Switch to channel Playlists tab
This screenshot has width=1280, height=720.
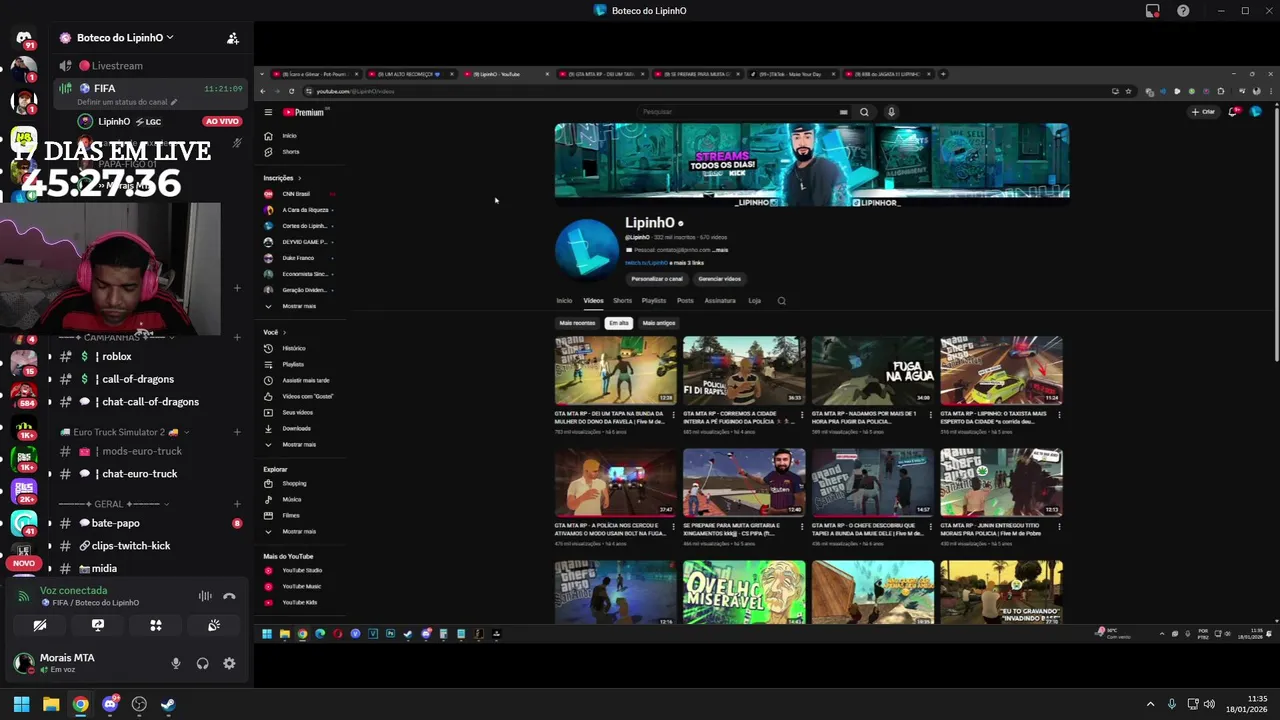pos(654,300)
